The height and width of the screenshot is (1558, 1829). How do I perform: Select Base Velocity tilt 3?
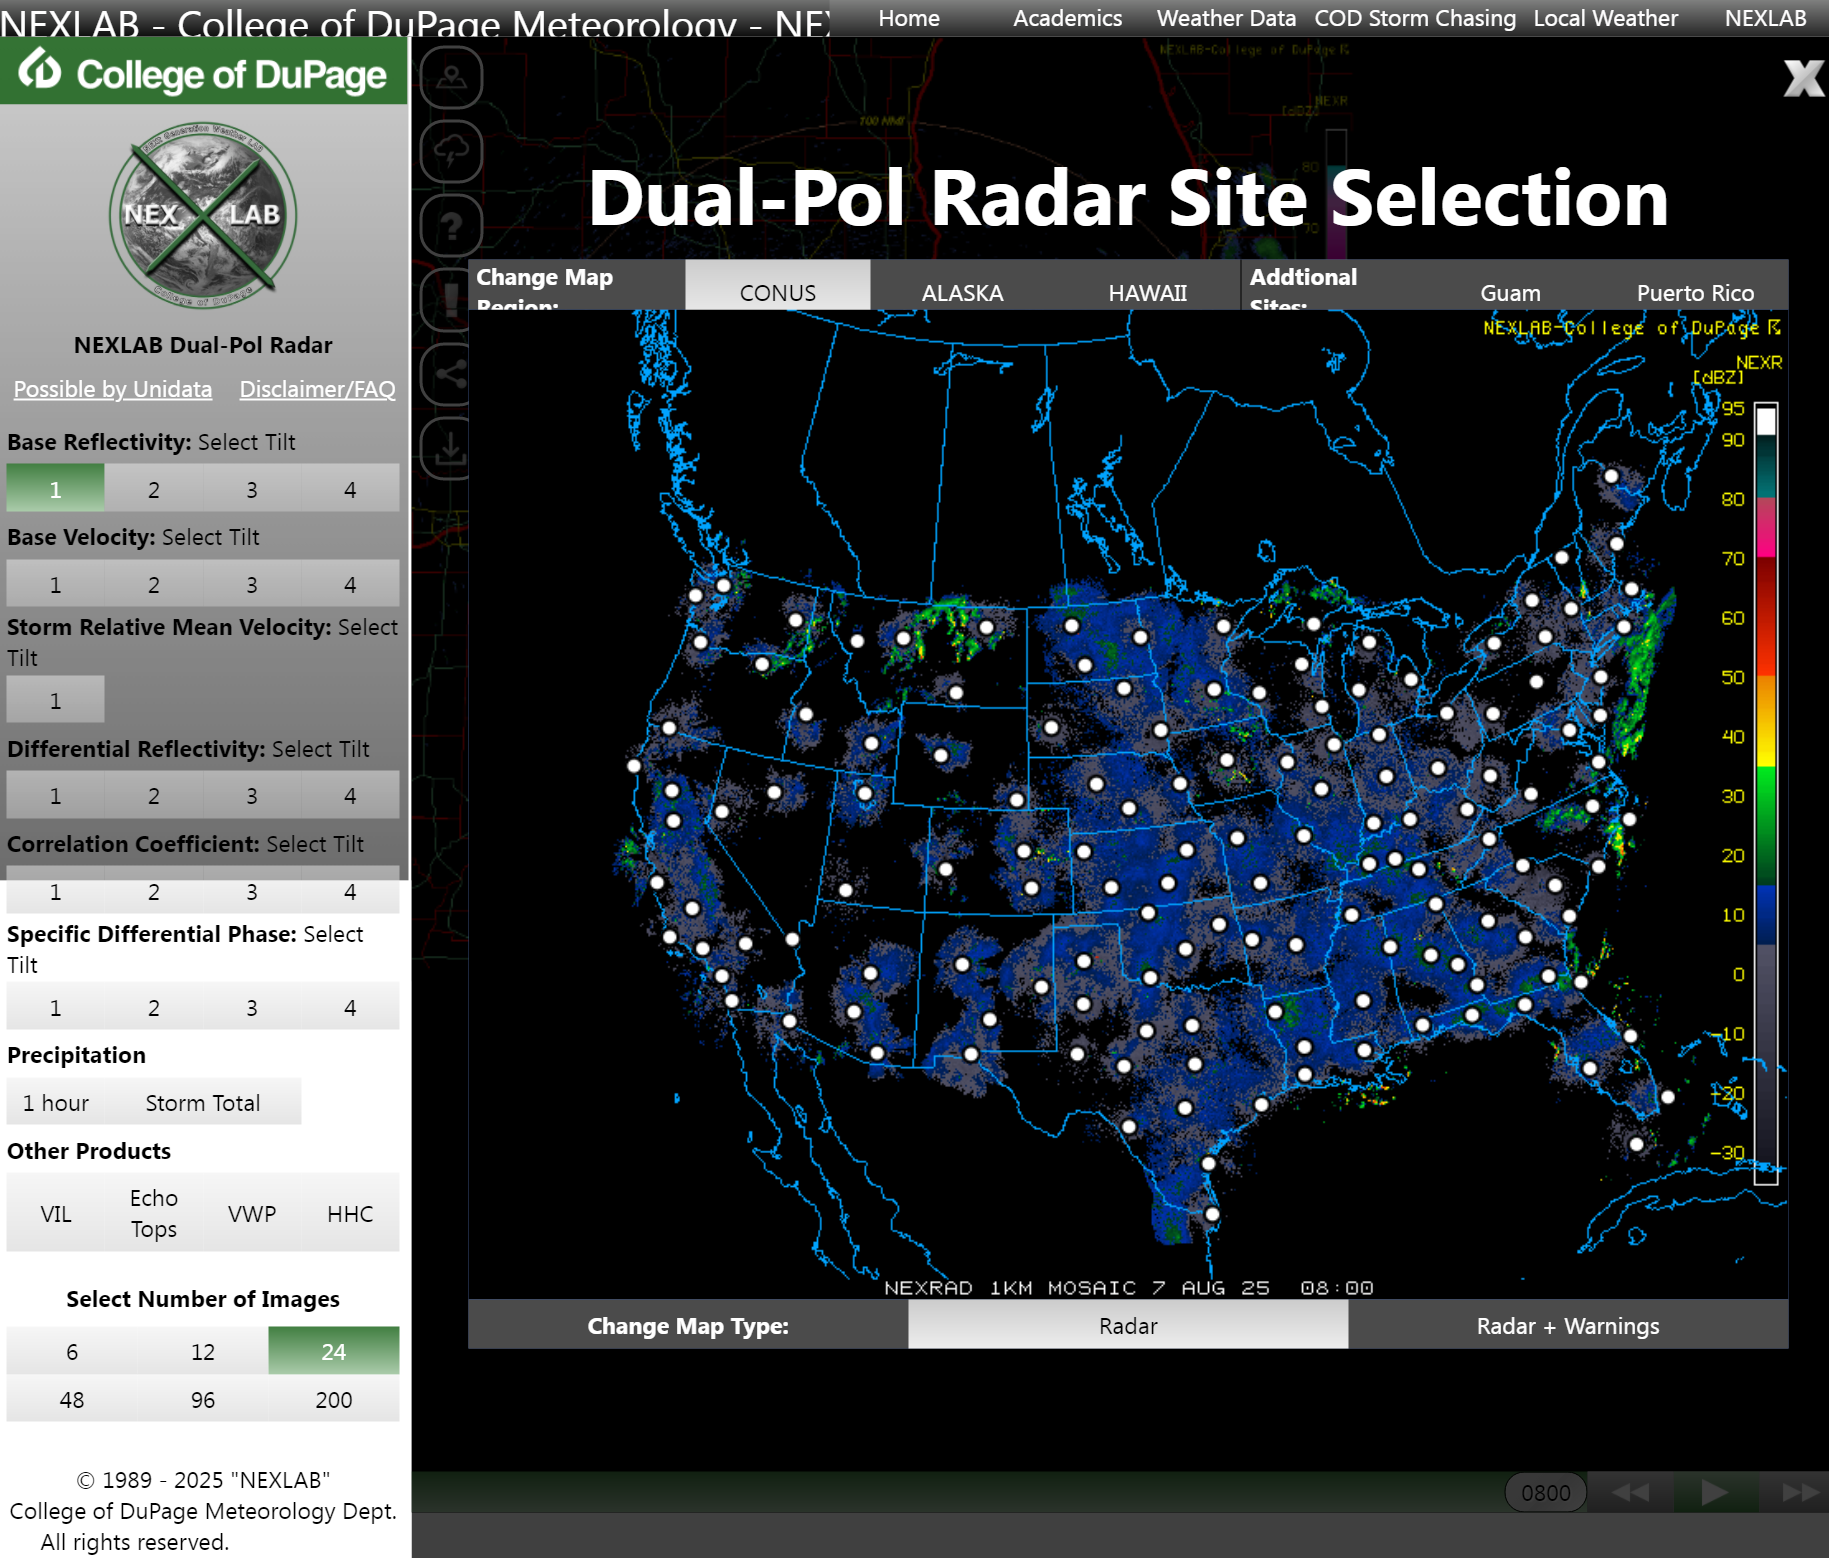[x=252, y=583]
